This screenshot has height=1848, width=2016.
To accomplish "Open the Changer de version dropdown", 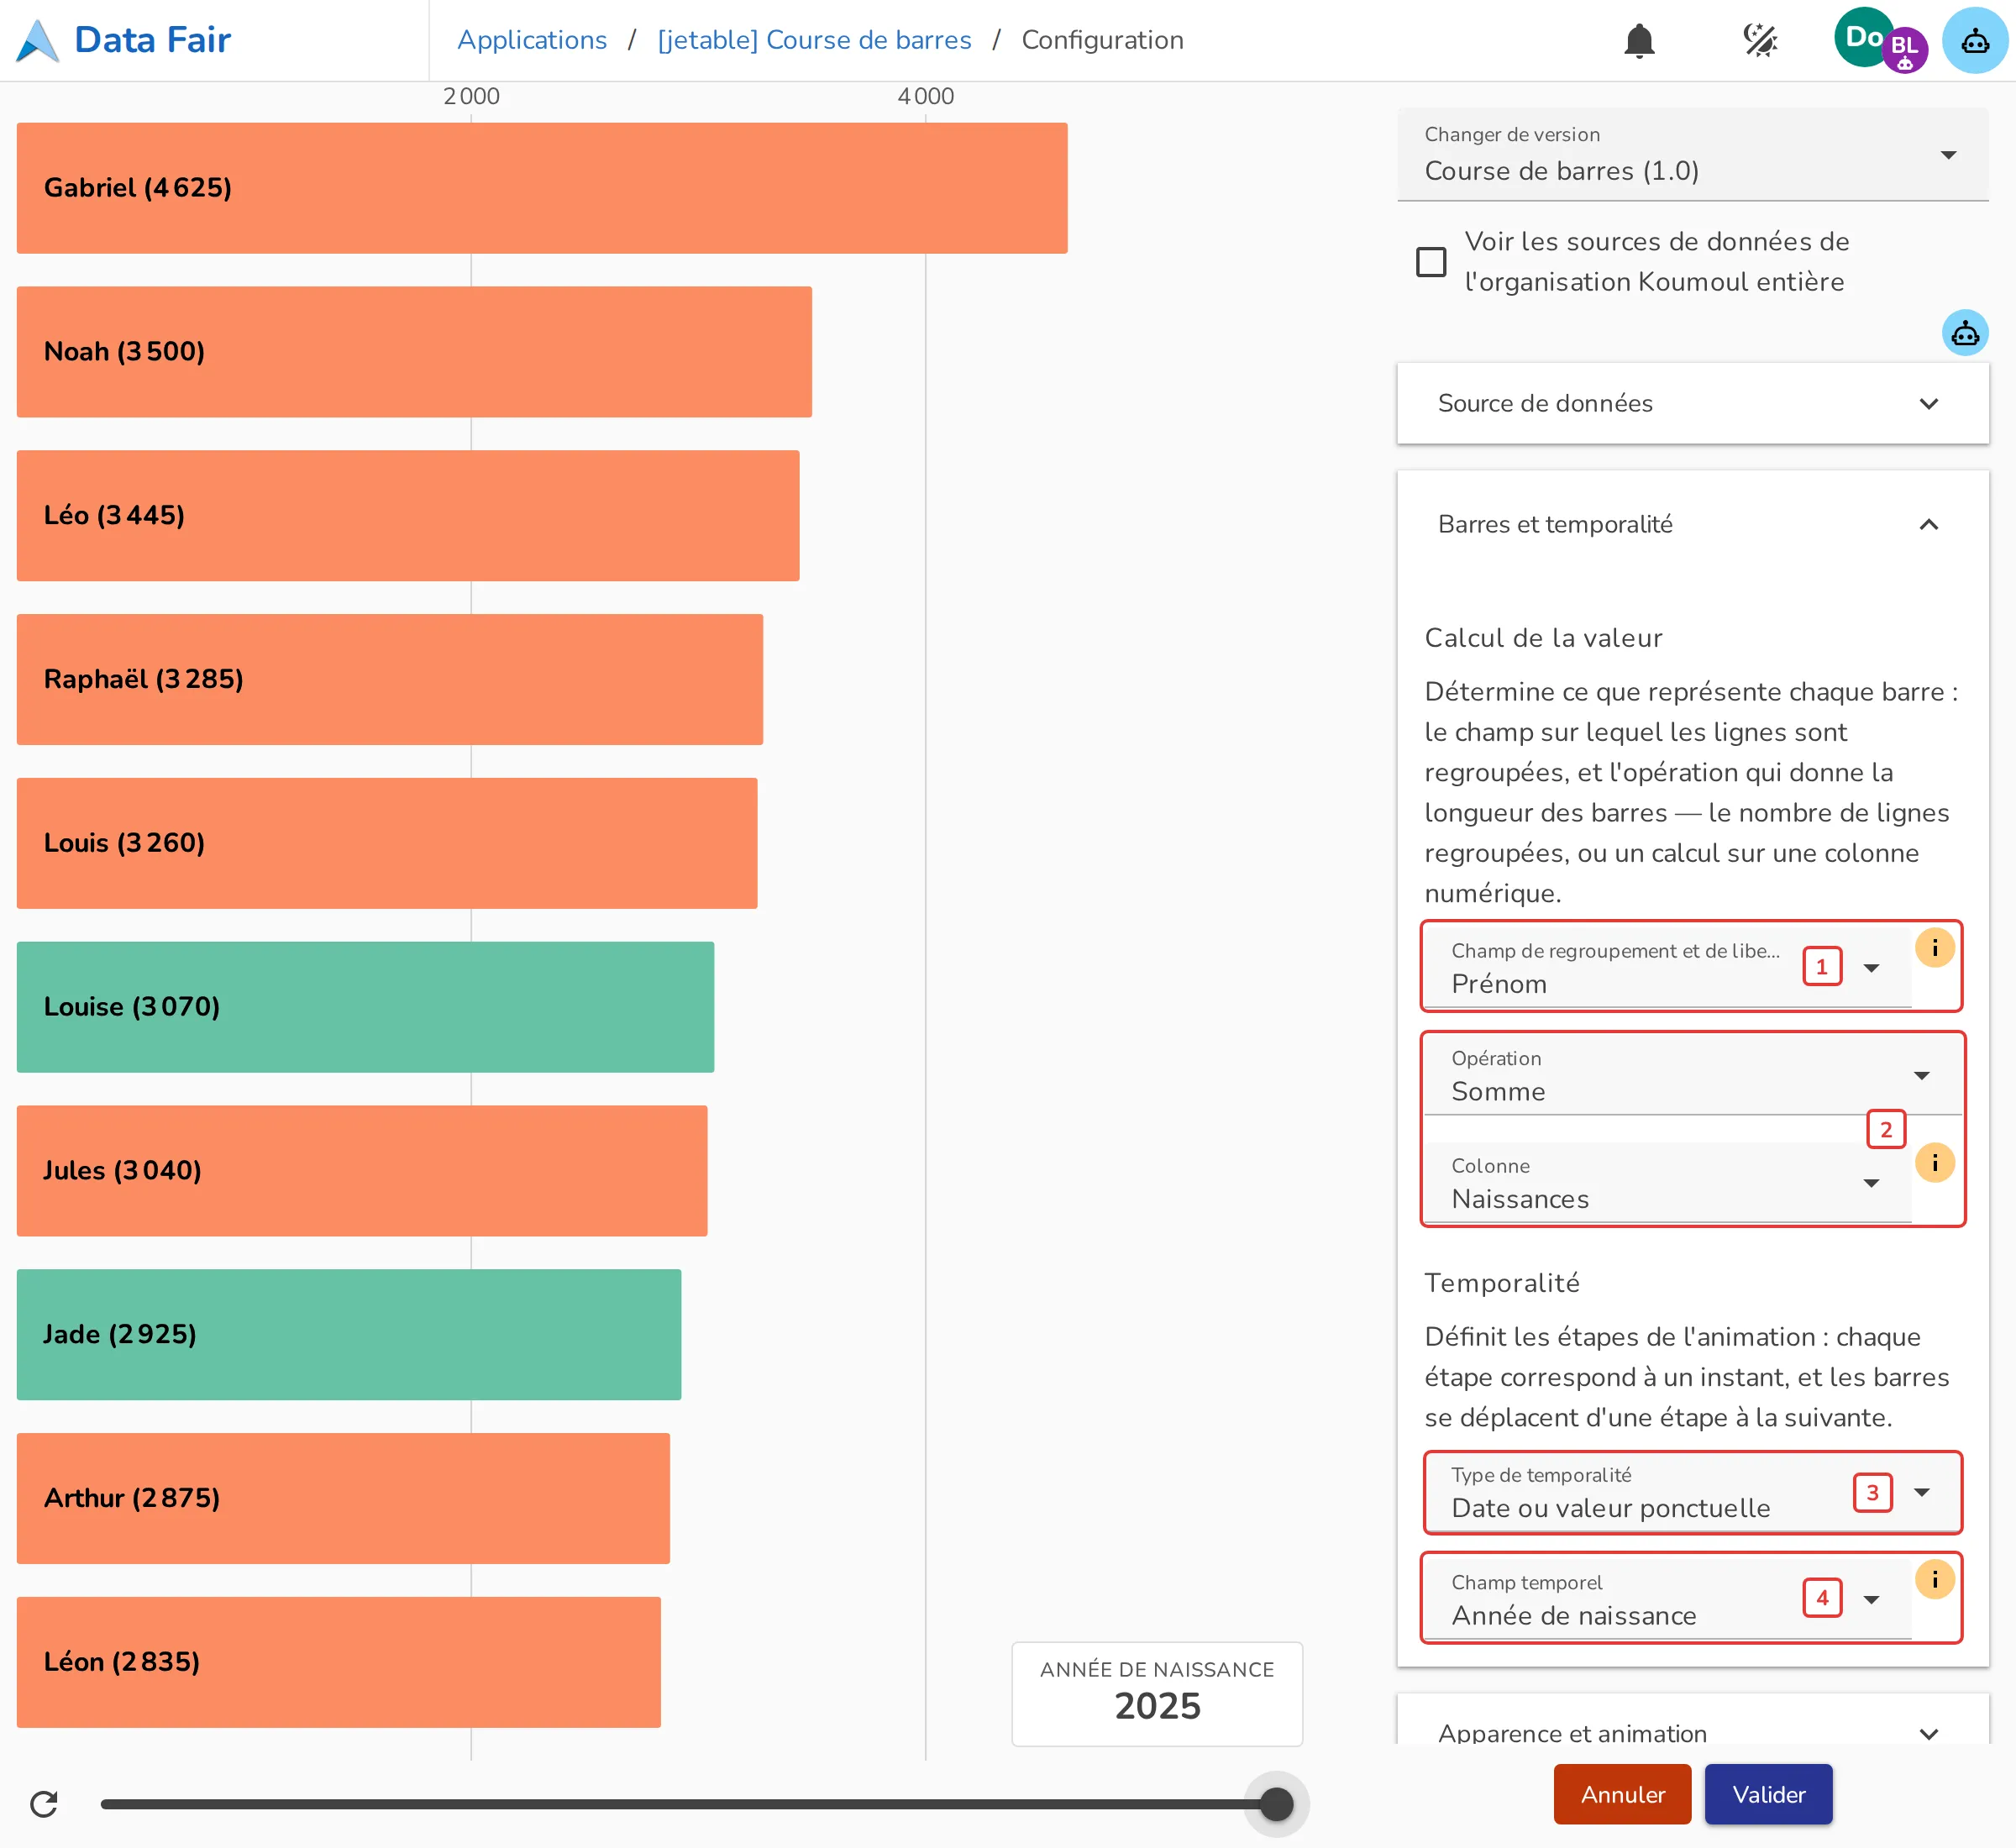I will [x=1692, y=154].
